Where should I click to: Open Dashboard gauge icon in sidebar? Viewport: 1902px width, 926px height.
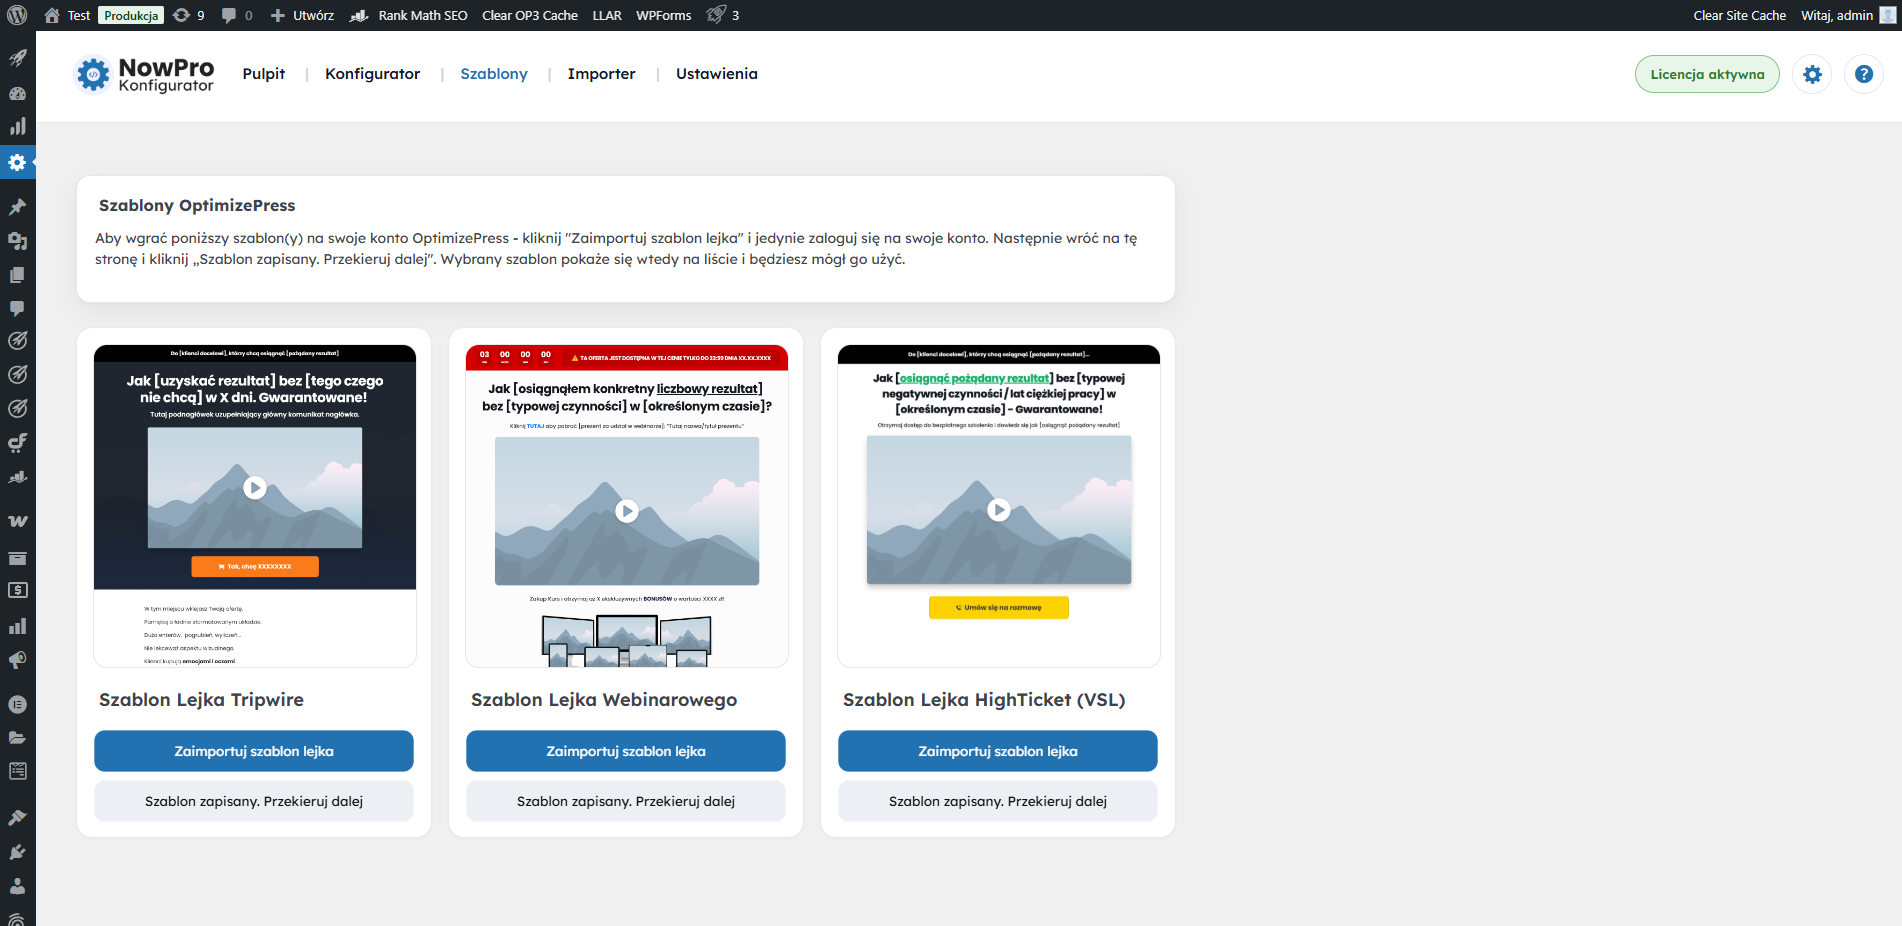coord(17,93)
